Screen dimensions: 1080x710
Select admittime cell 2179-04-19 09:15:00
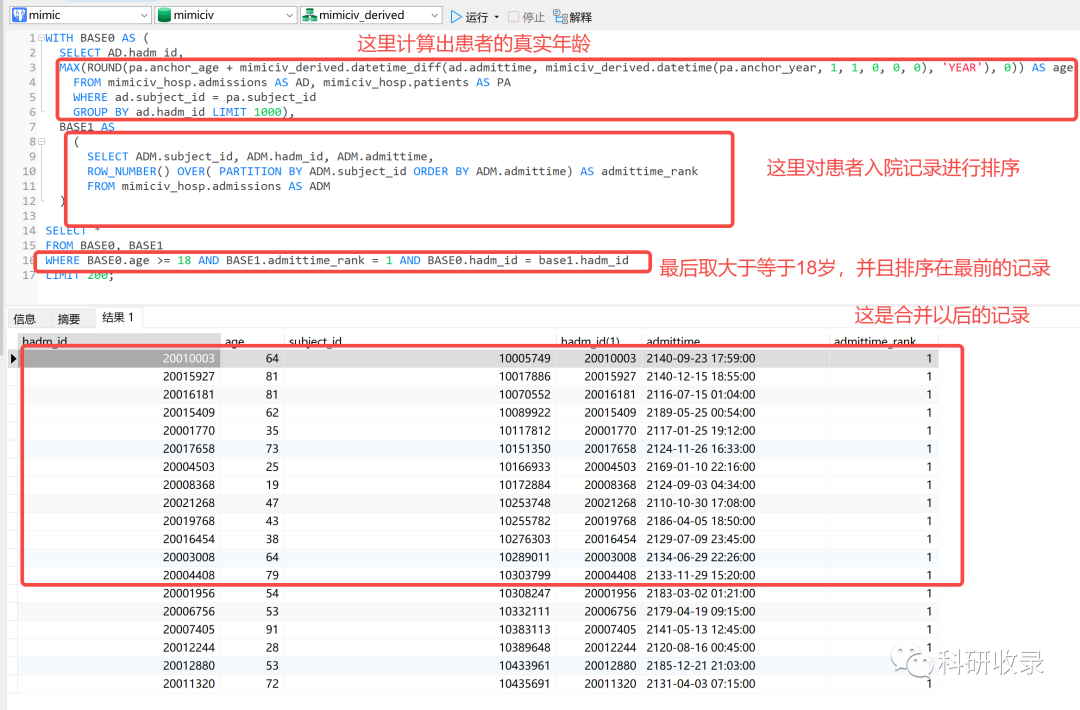pyautogui.click(x=735, y=612)
